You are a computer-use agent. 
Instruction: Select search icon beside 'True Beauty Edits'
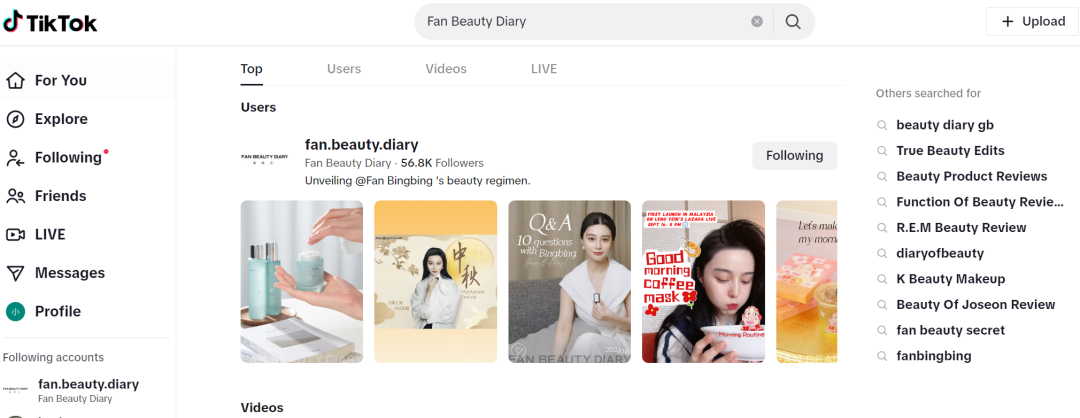point(882,151)
